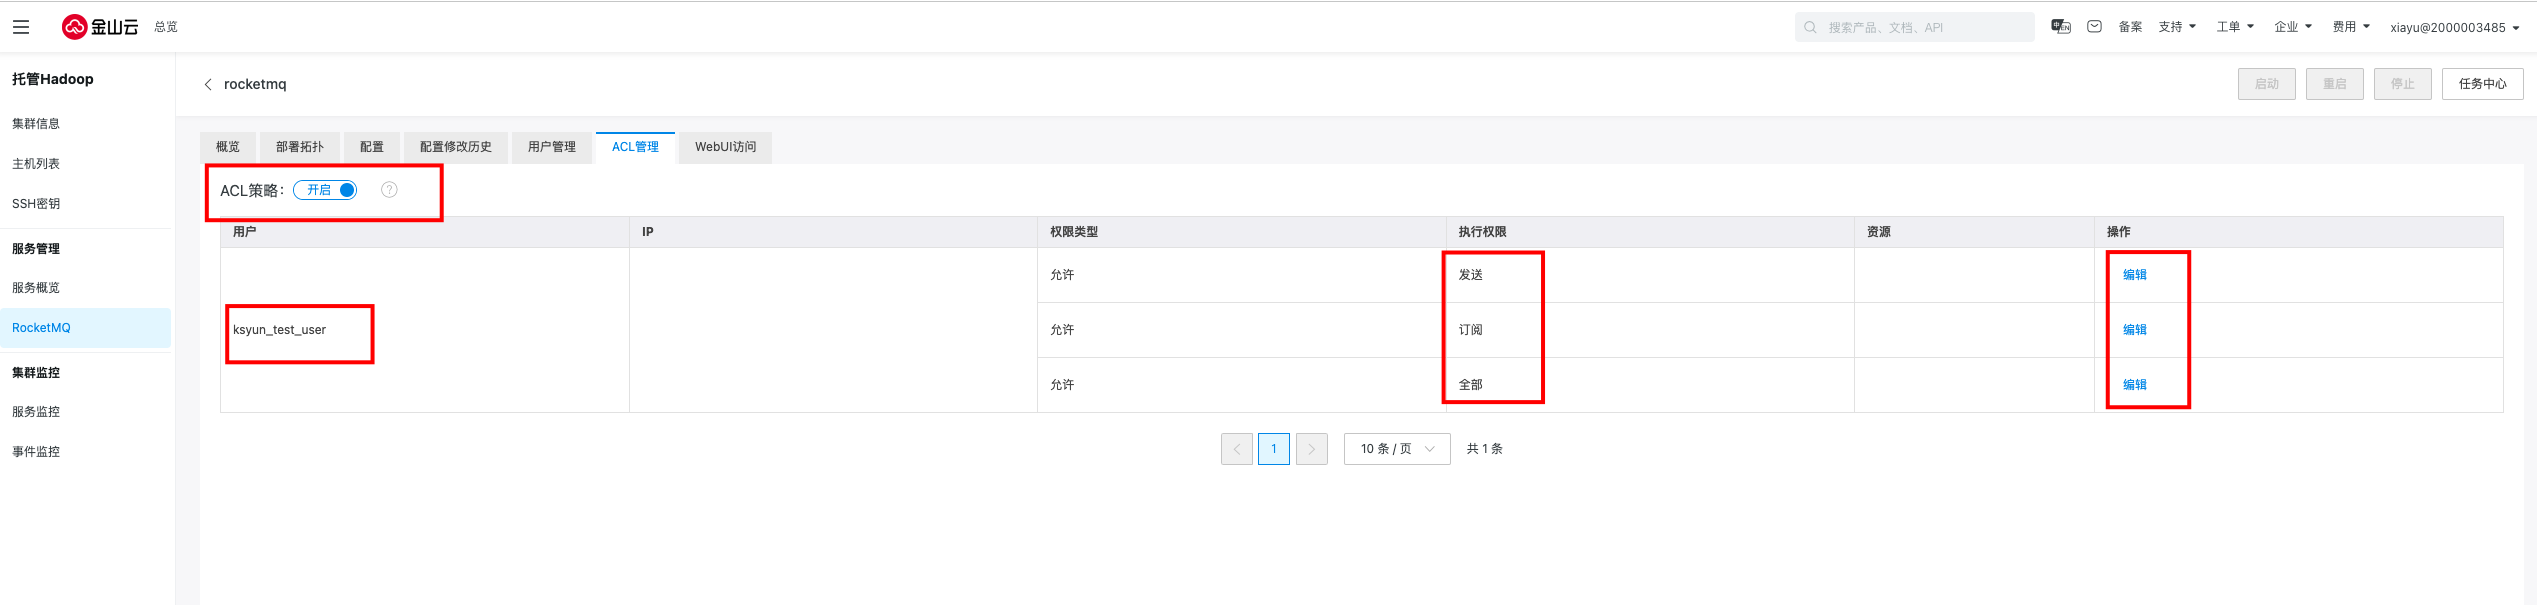Viewport: 2537px width, 605px height.
Task: Go to previous page in pagination
Action: [x=1237, y=449]
